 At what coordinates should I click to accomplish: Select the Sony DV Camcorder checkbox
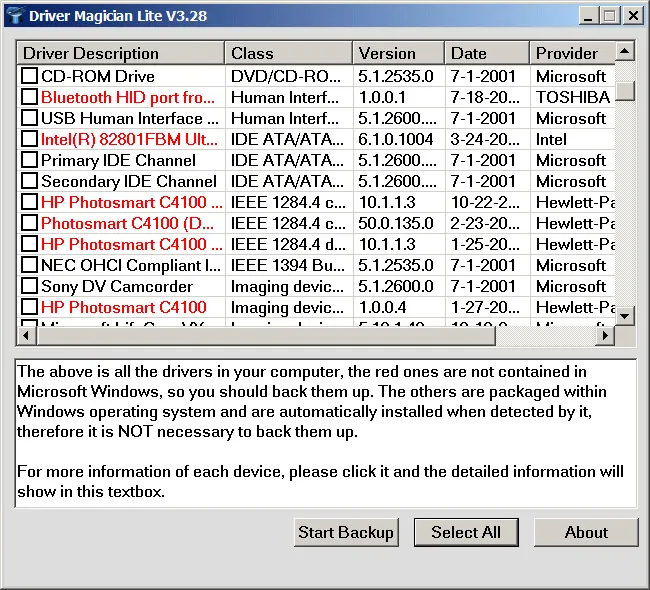coord(30,286)
